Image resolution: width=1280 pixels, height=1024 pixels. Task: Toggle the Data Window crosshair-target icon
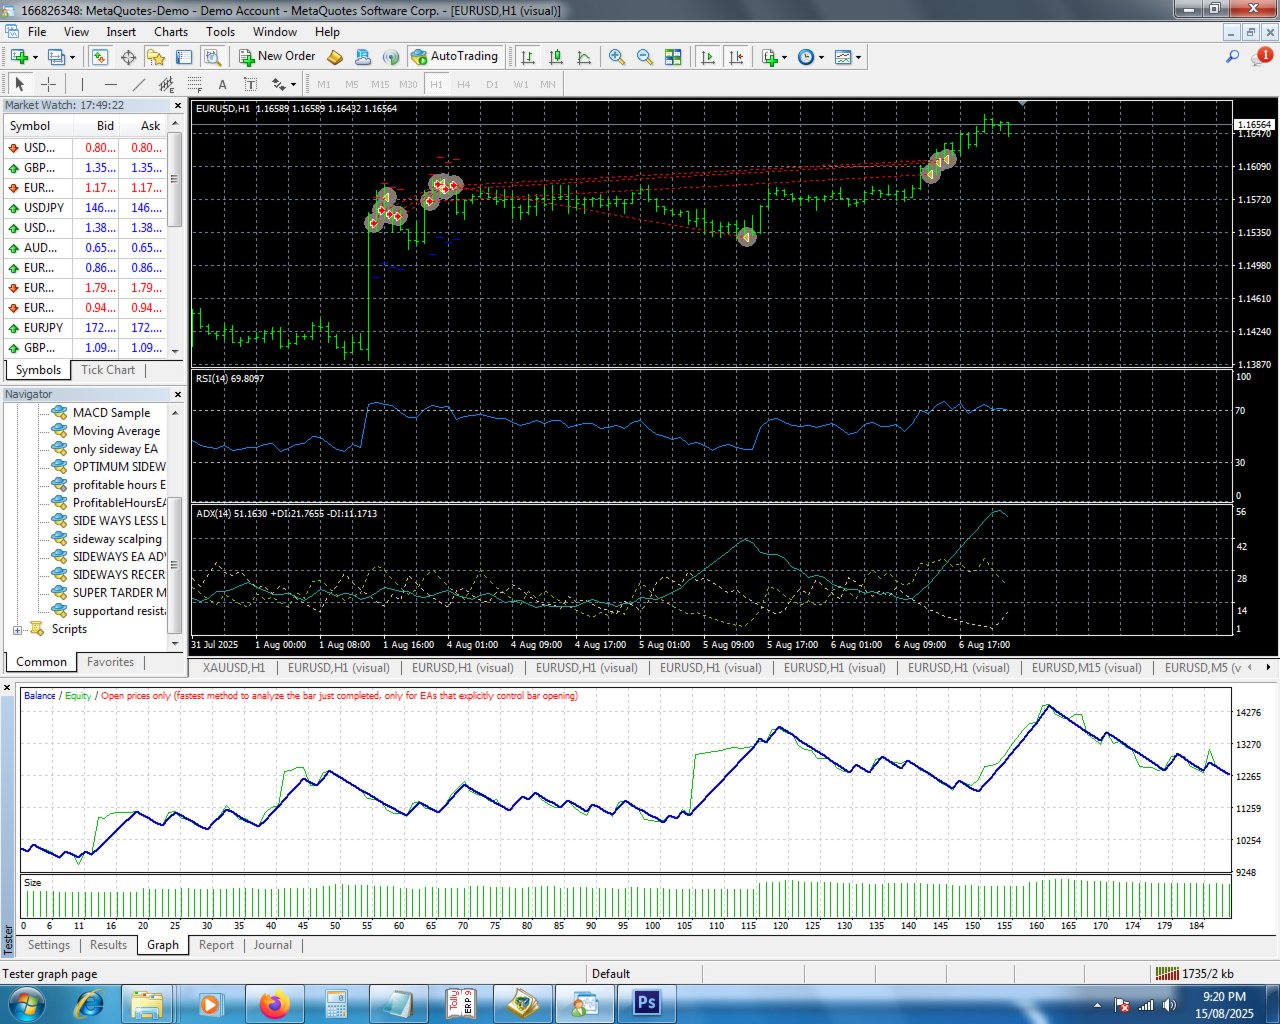[x=128, y=57]
